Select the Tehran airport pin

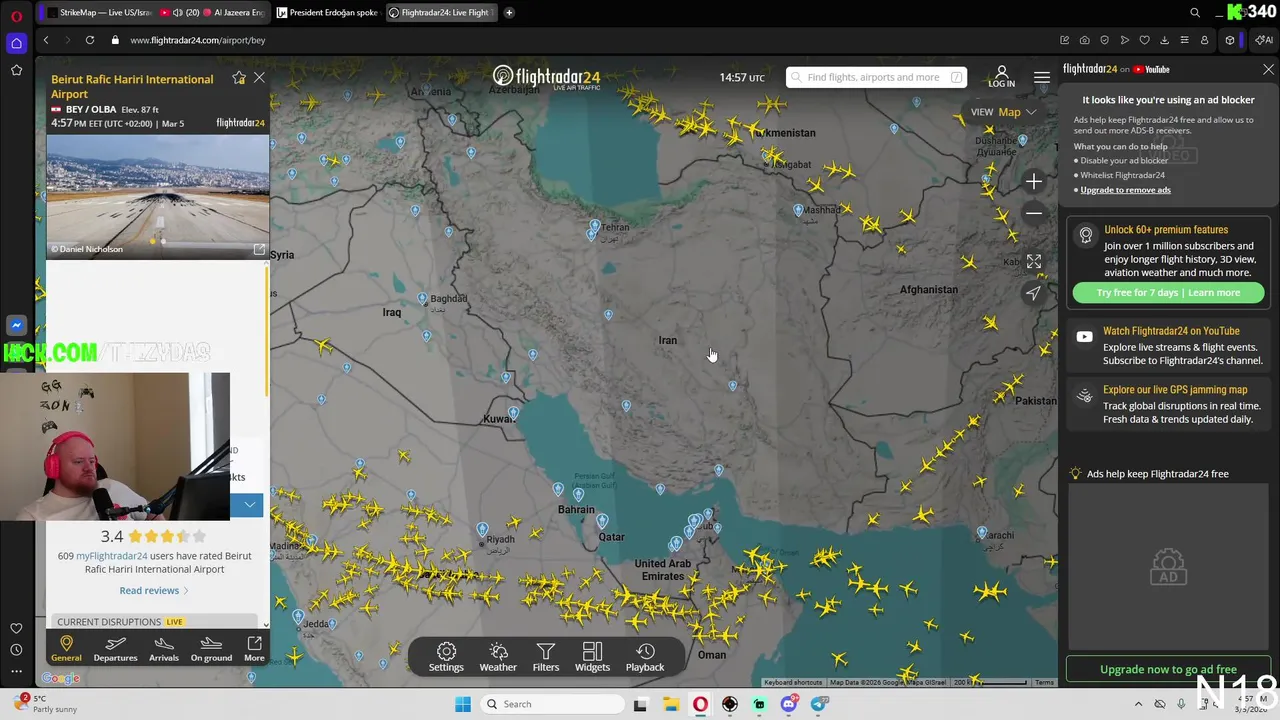[594, 228]
